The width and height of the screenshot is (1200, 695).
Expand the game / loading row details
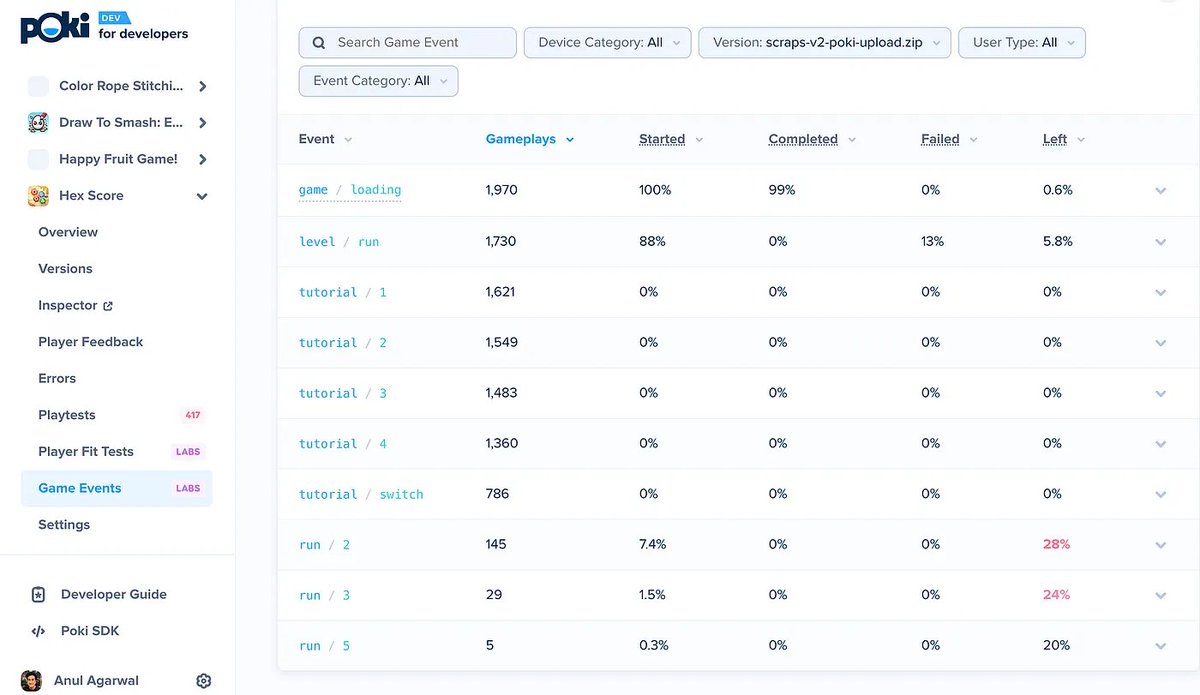(1160, 190)
